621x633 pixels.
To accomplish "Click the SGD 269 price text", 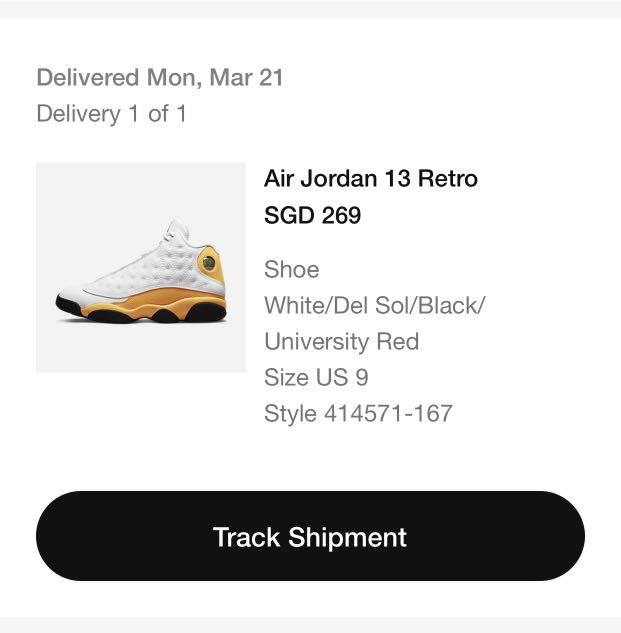I will tap(312, 215).
